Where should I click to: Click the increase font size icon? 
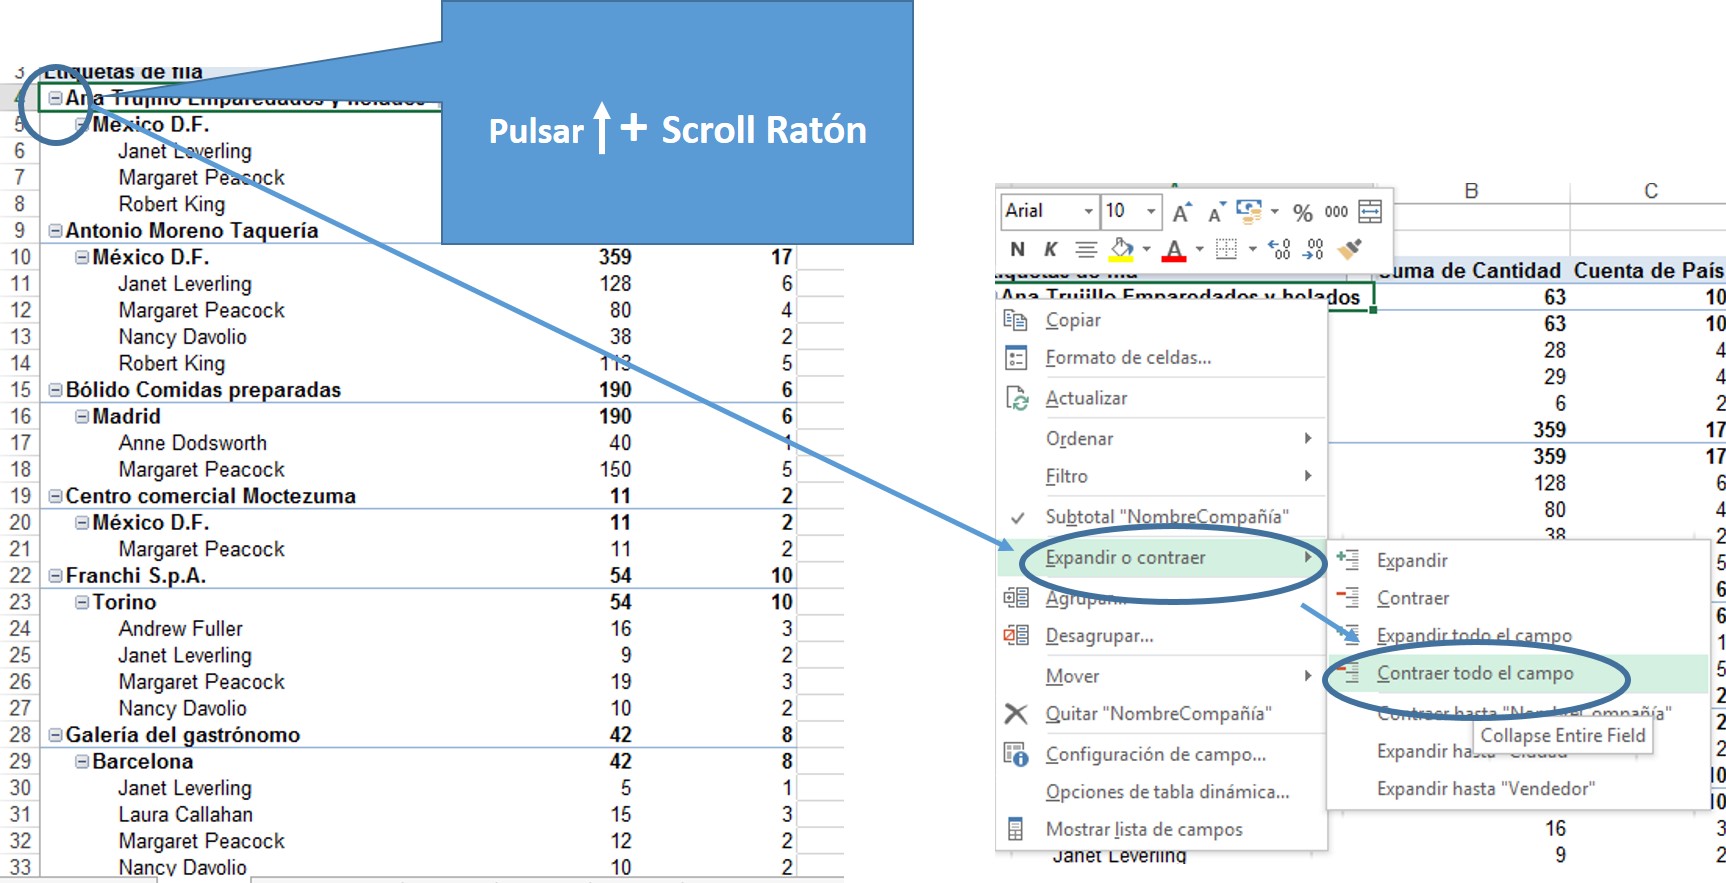pyautogui.click(x=1182, y=212)
